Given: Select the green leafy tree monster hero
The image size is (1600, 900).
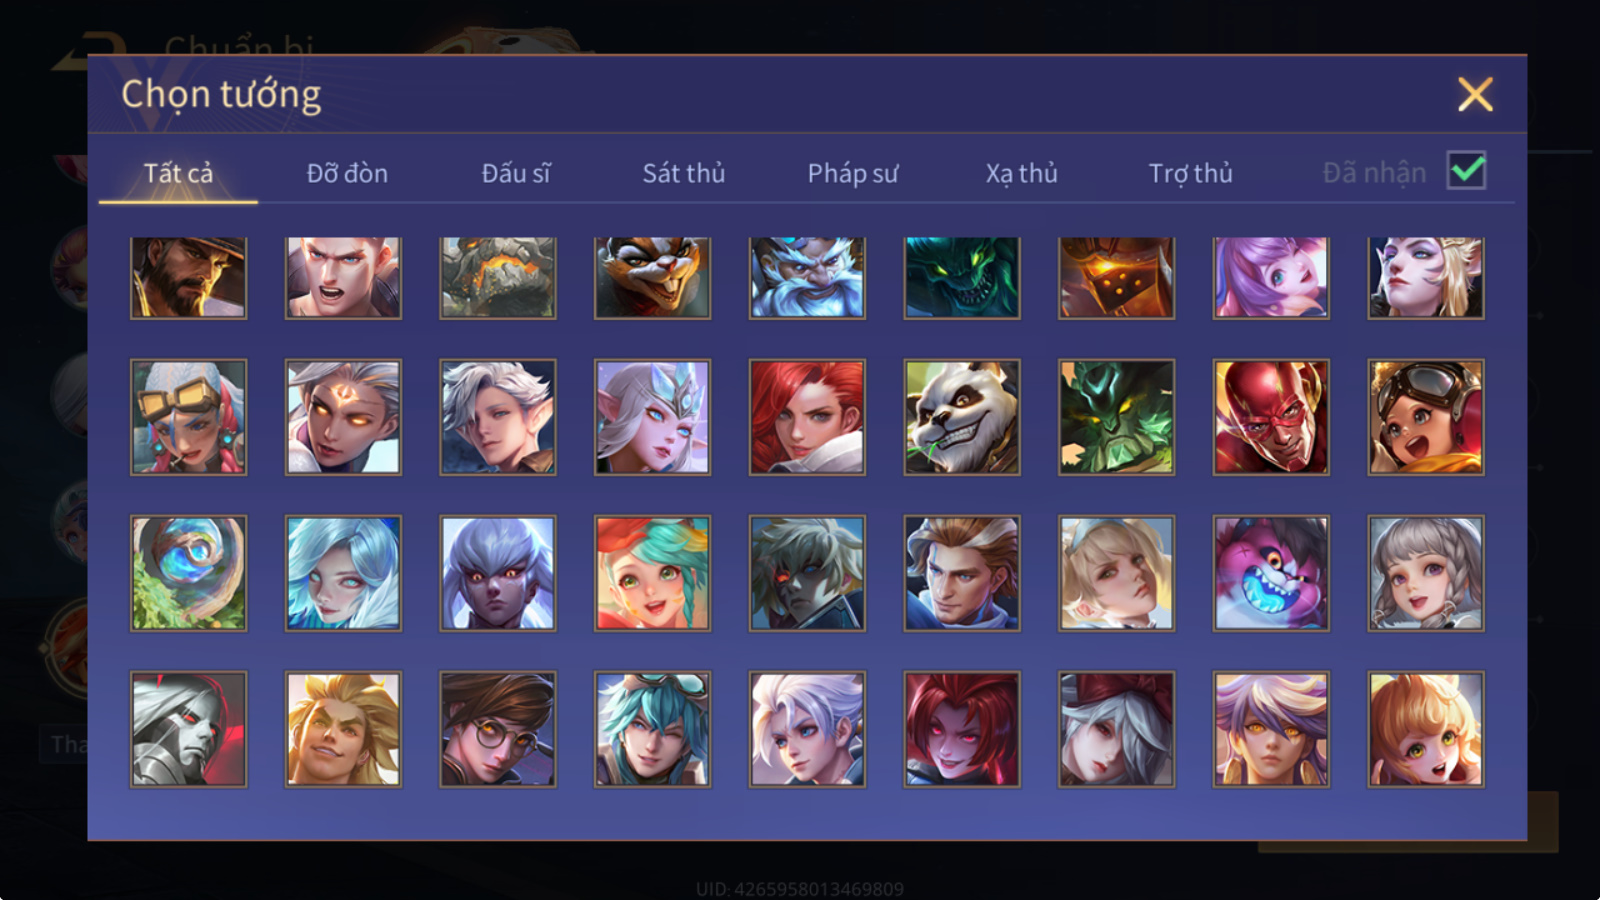Looking at the screenshot, I should (1117, 417).
